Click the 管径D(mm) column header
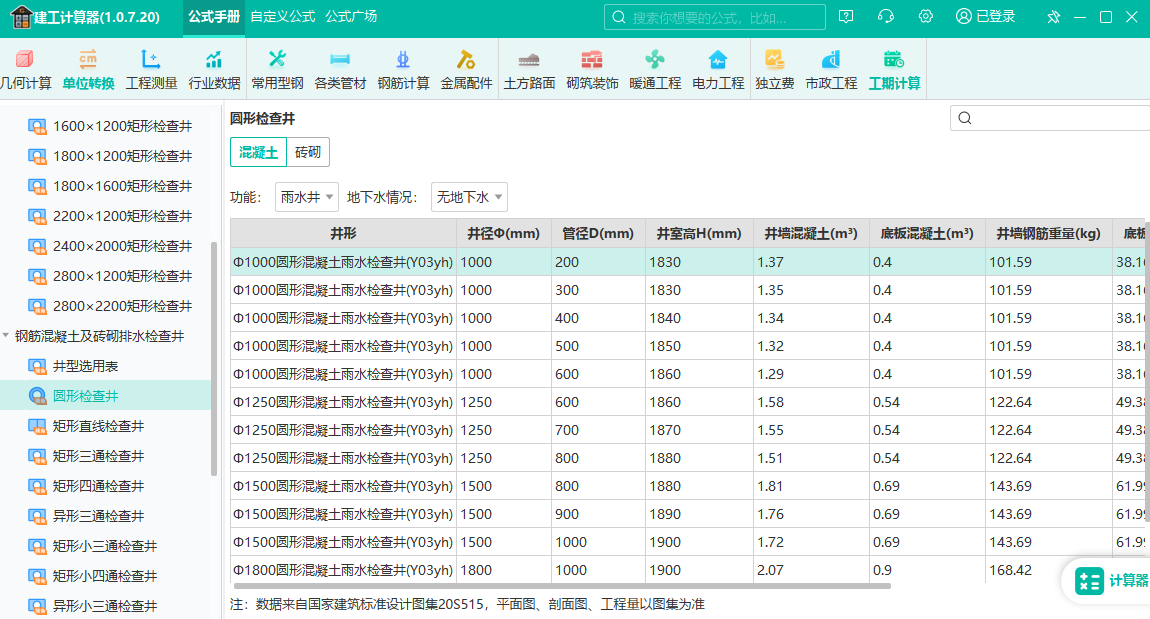Screen dimensions: 1150x619 click(x=598, y=233)
